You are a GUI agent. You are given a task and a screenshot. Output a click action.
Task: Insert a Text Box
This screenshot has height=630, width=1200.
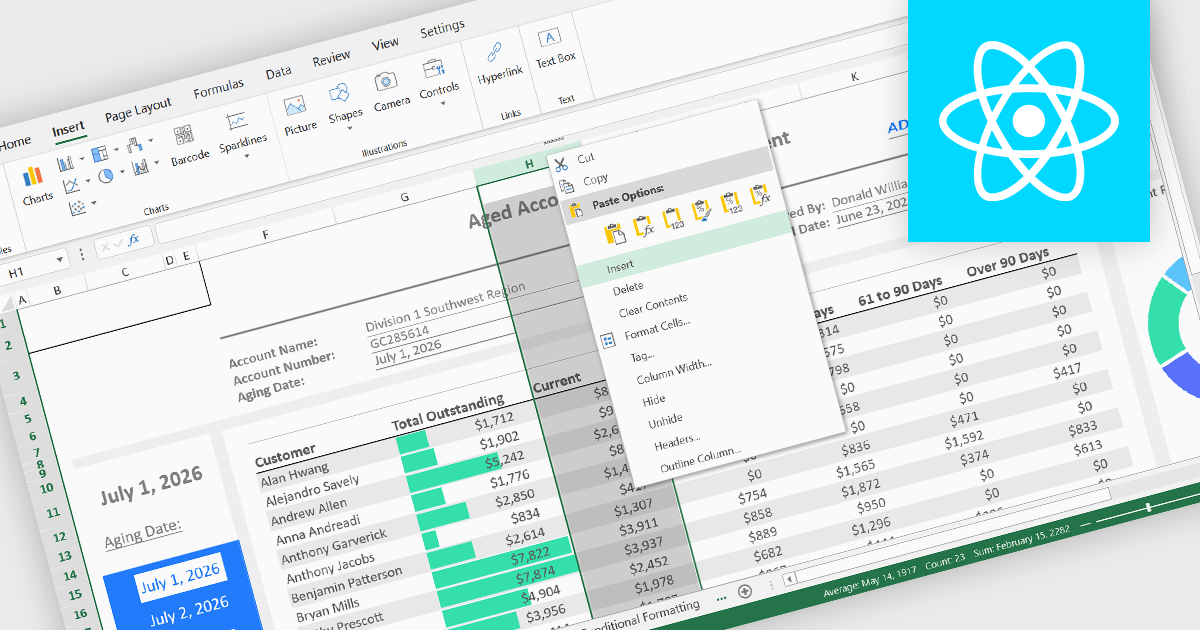(x=553, y=48)
